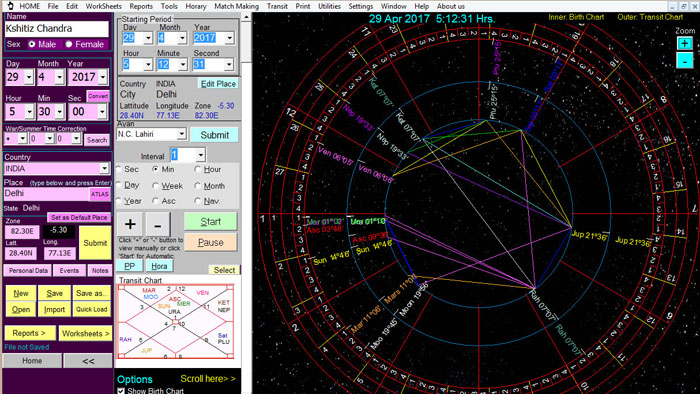Open the Match Making menu
700x394 pixels.
(236, 6)
